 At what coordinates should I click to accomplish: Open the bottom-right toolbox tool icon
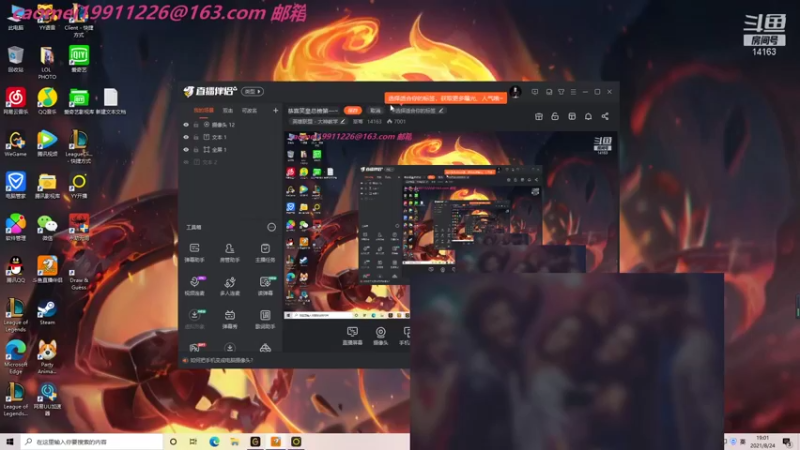265,348
